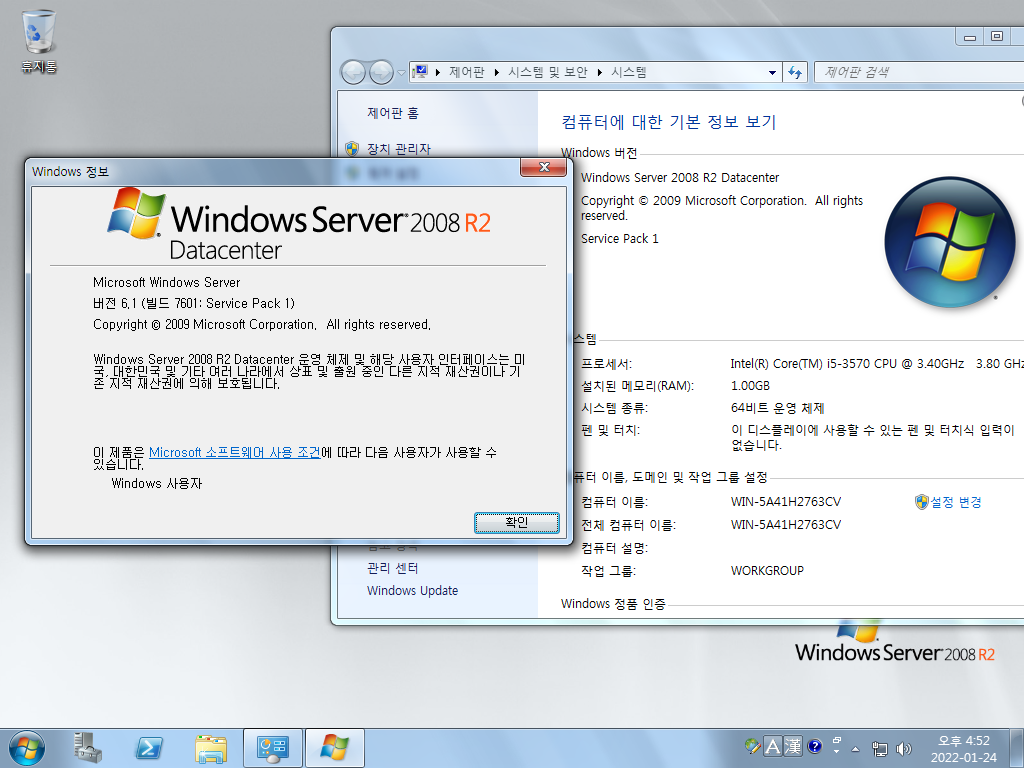Restore the language bar icon in tray
Screen dimensions: 1024x768
837,740
